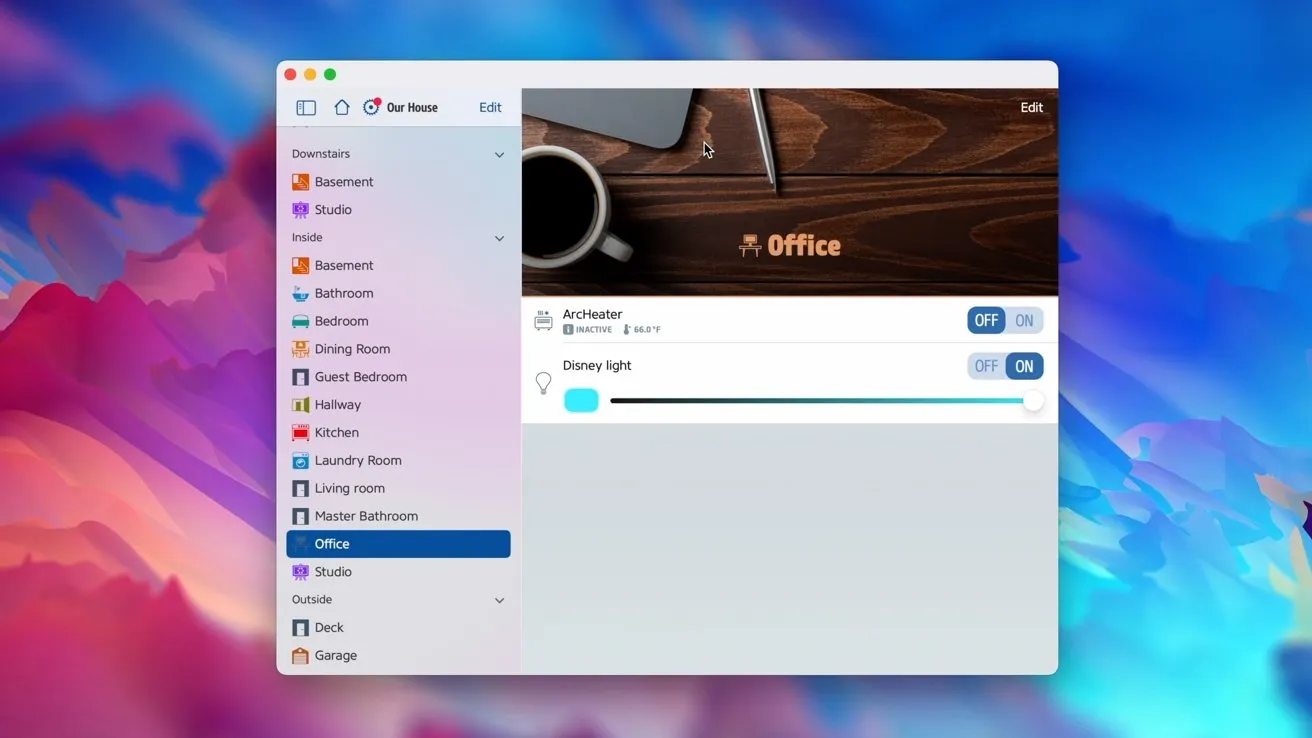The width and height of the screenshot is (1312, 738).
Task: Collapse the Downstairs section
Action: [x=499, y=155]
